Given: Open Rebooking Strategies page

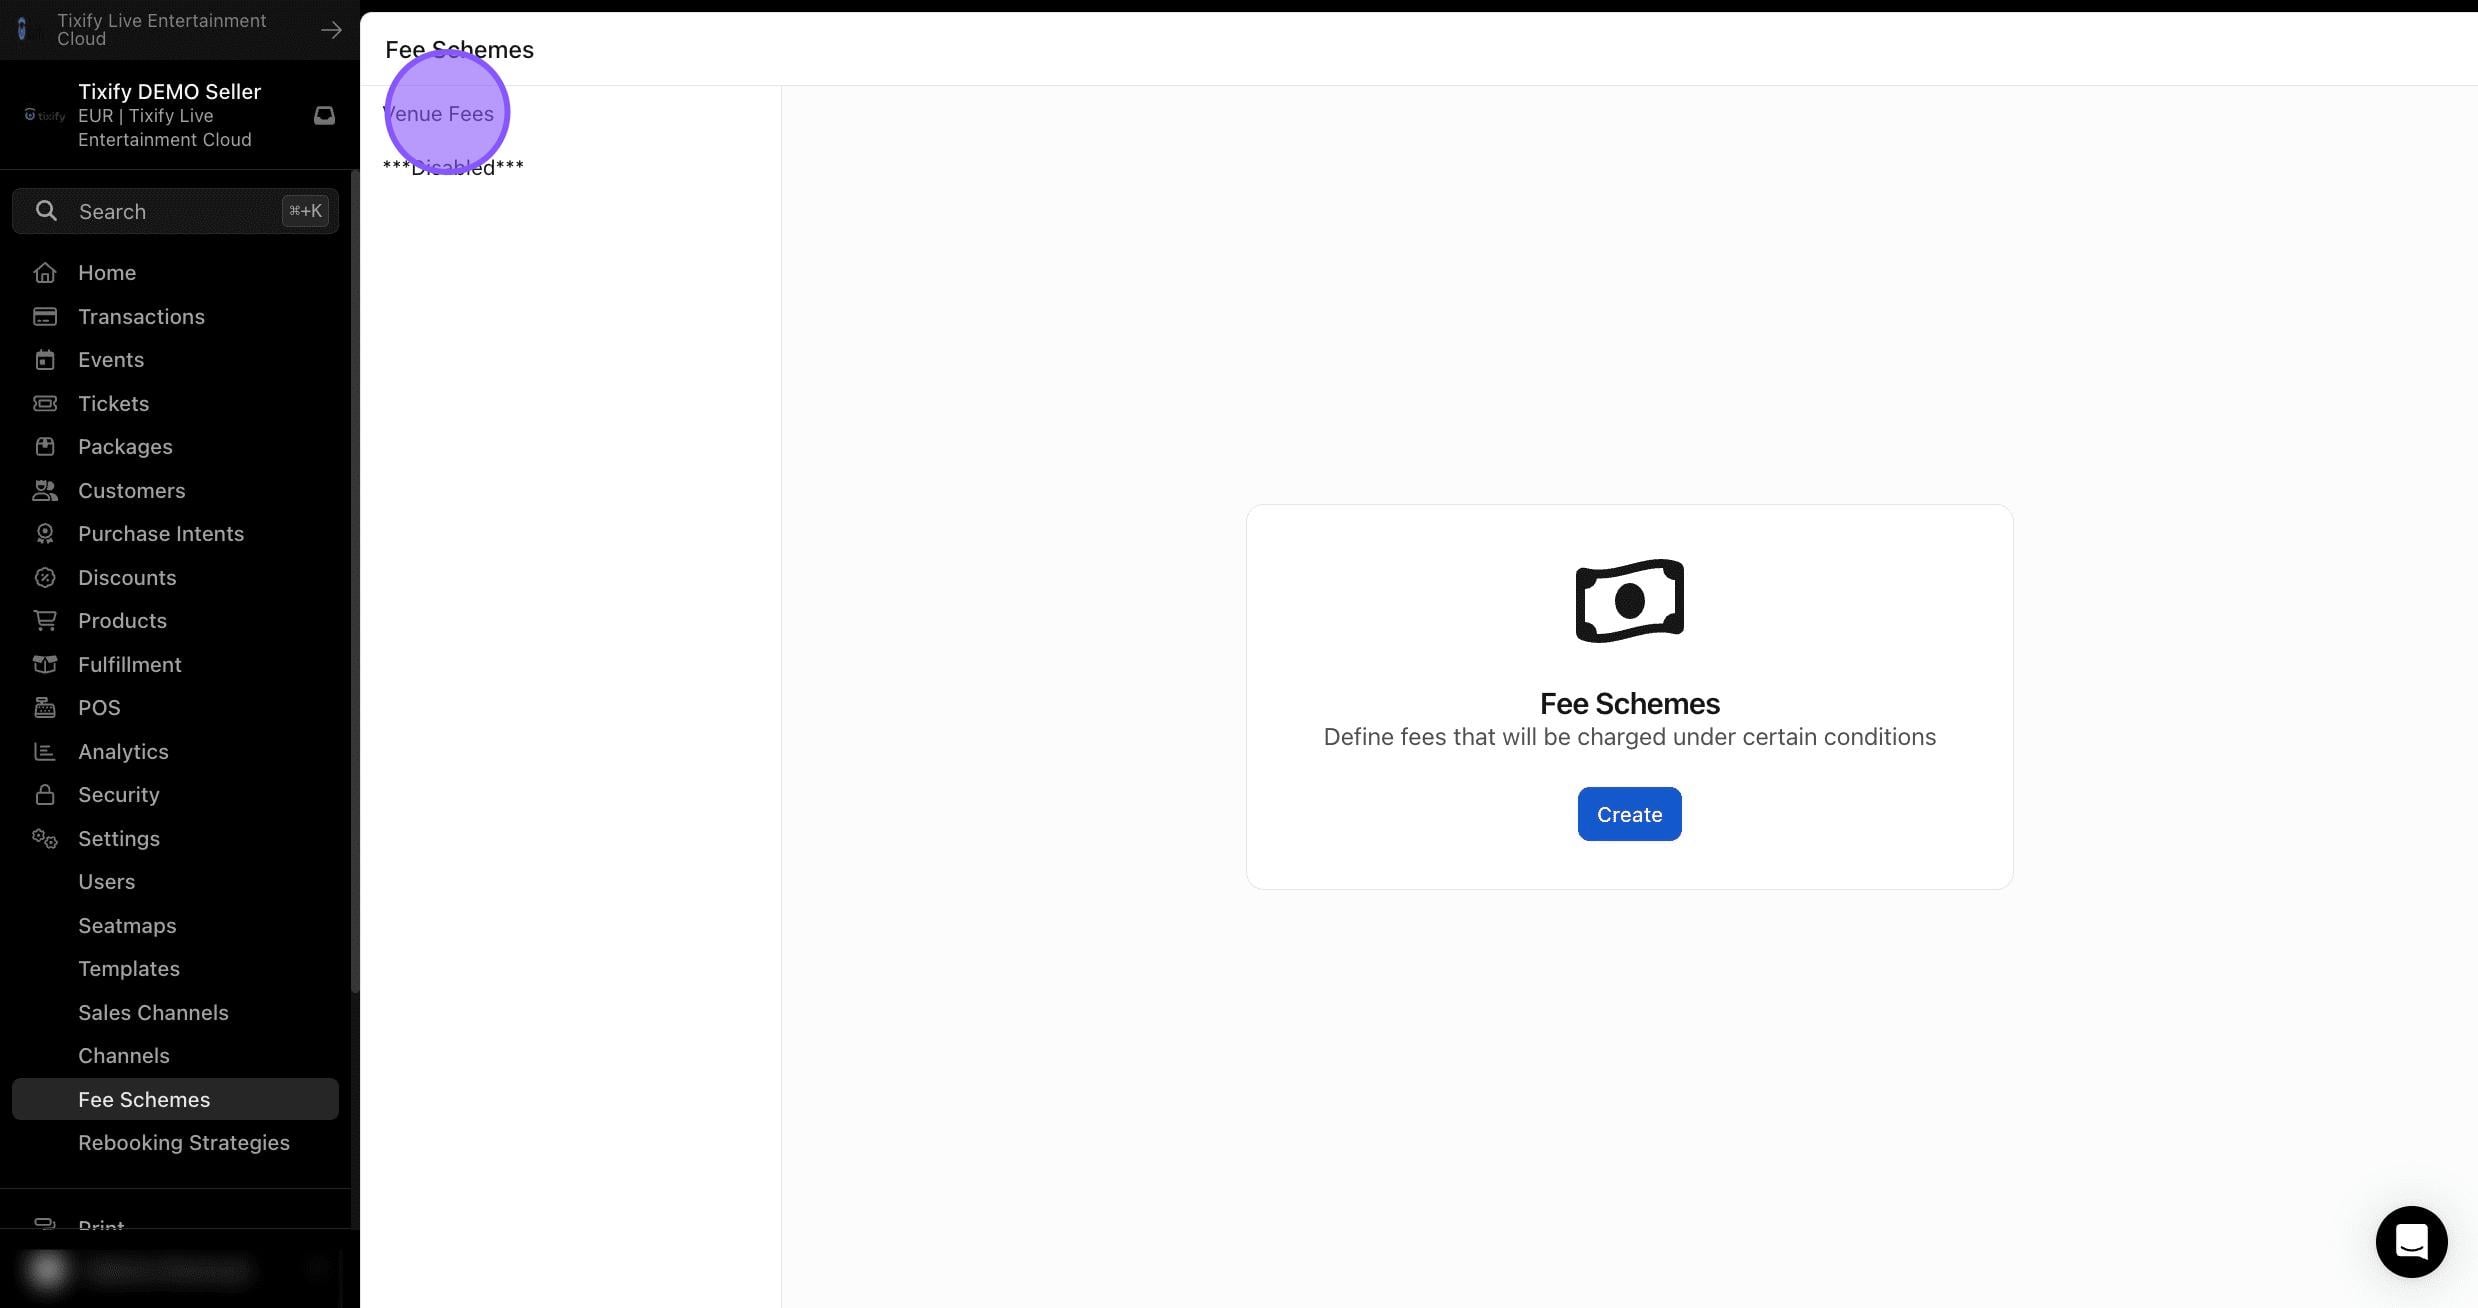Looking at the screenshot, I should [184, 1143].
